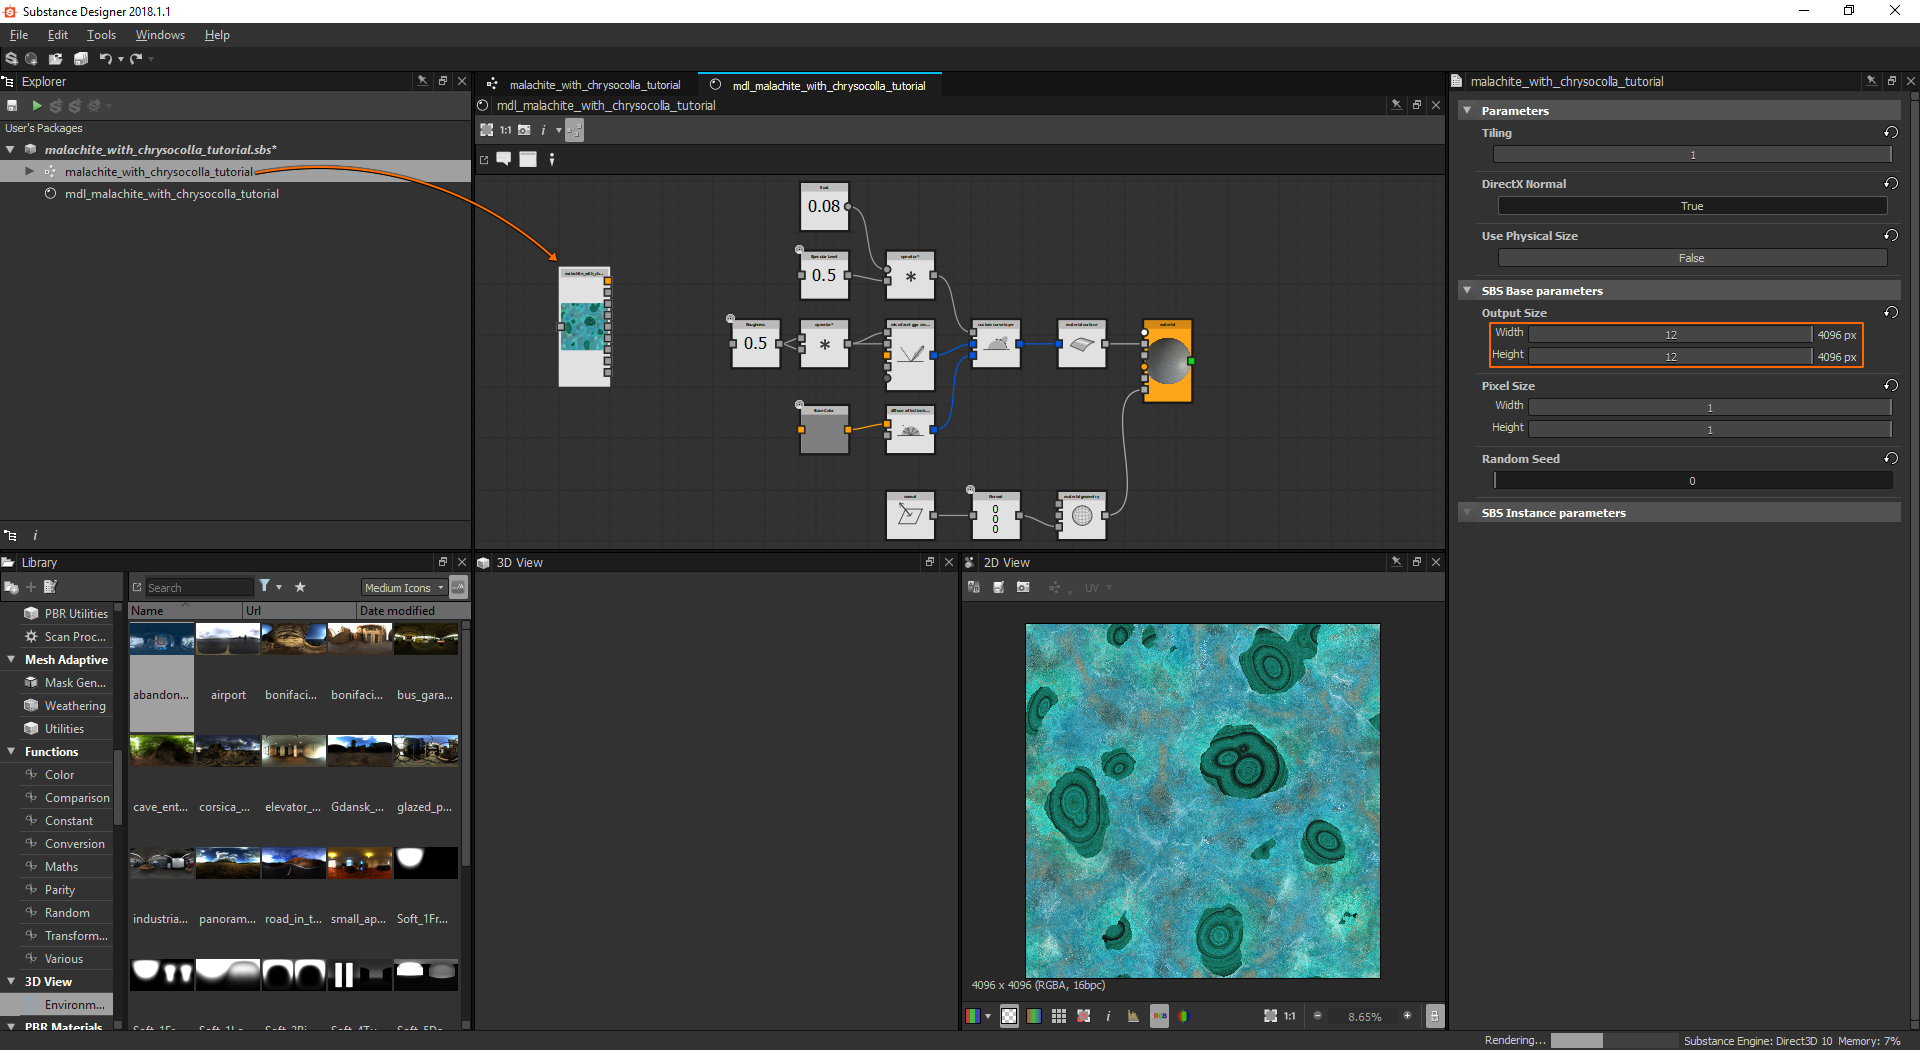Open a package with the folder icon
This screenshot has width=1920, height=1050.
tap(56, 59)
